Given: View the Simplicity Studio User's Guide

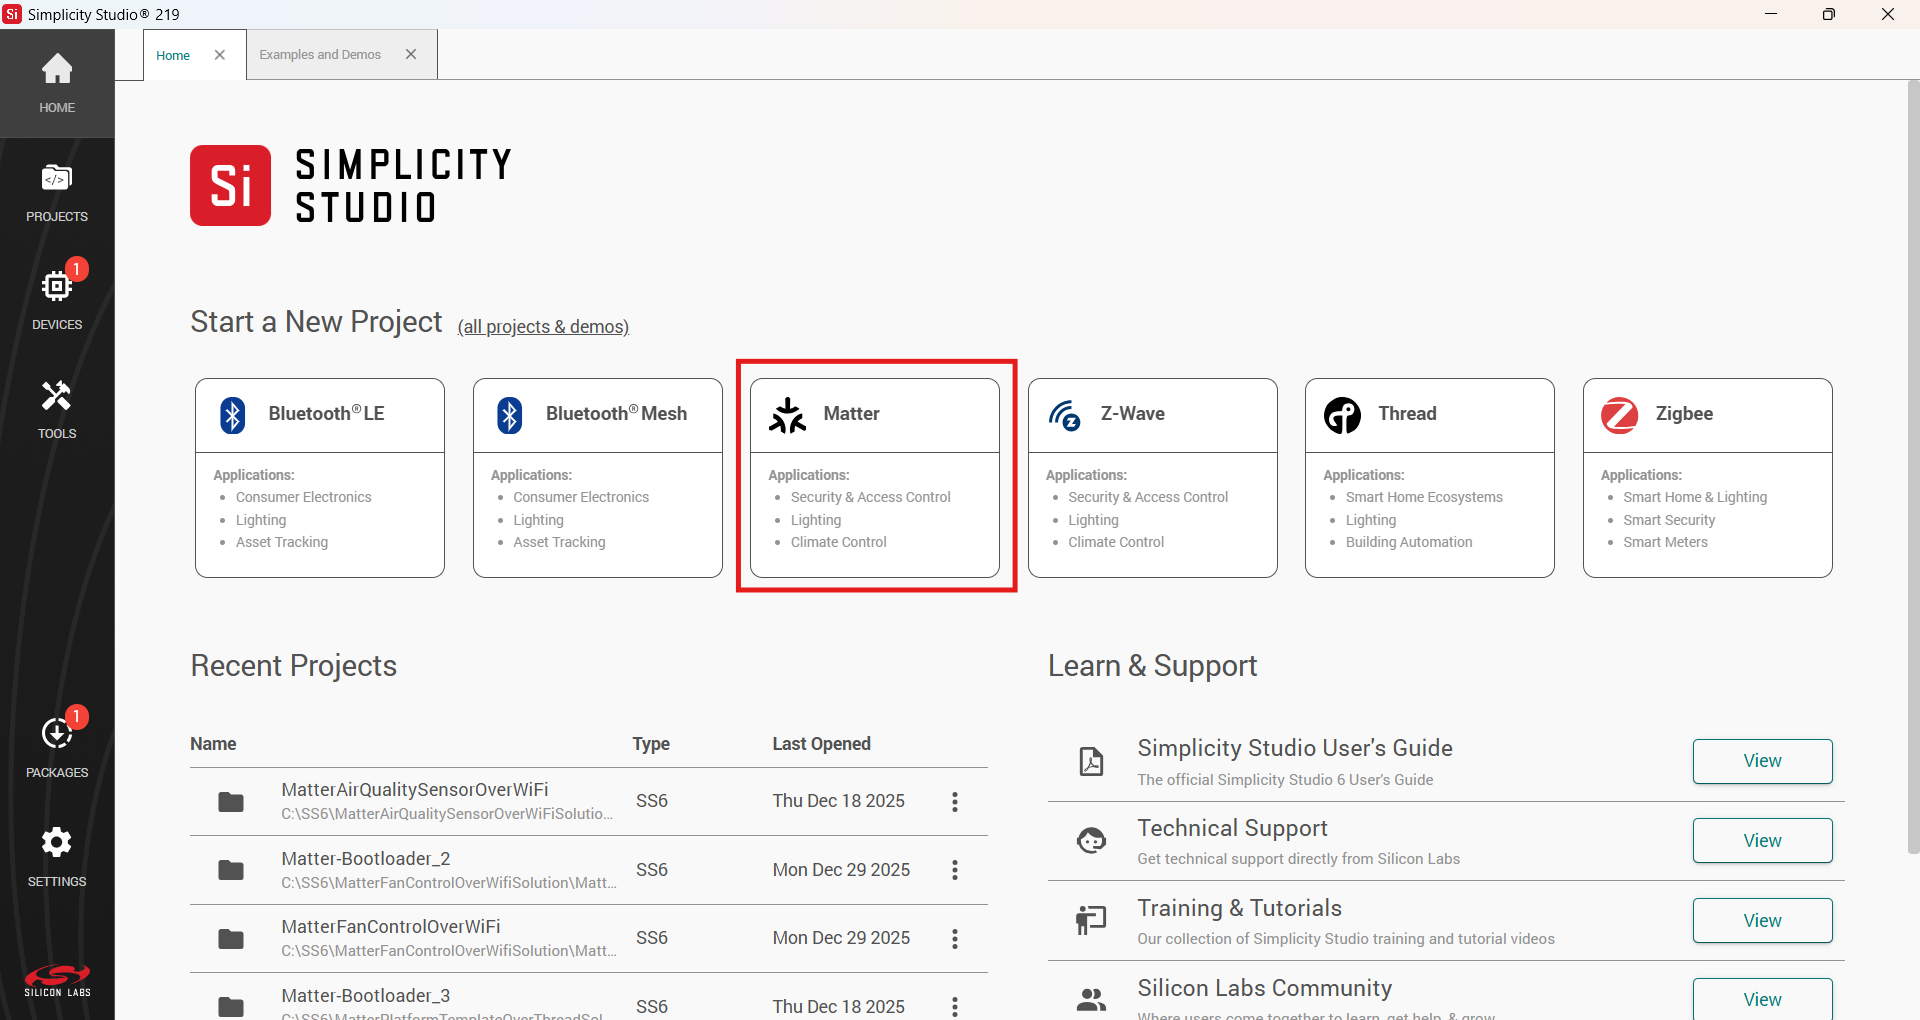Looking at the screenshot, I should [x=1762, y=761].
